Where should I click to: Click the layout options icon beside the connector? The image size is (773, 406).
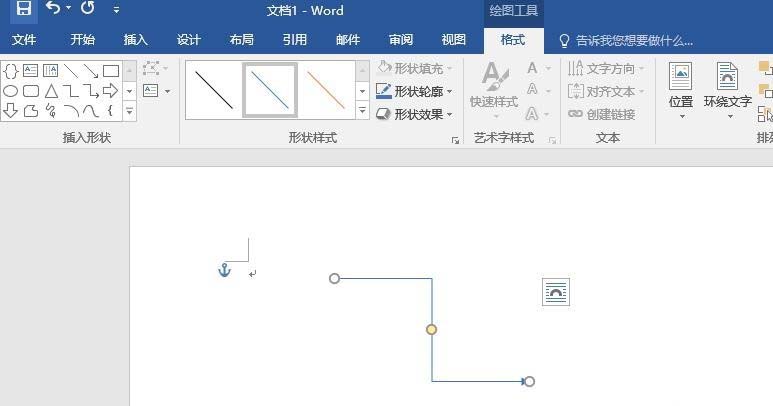[x=556, y=292]
